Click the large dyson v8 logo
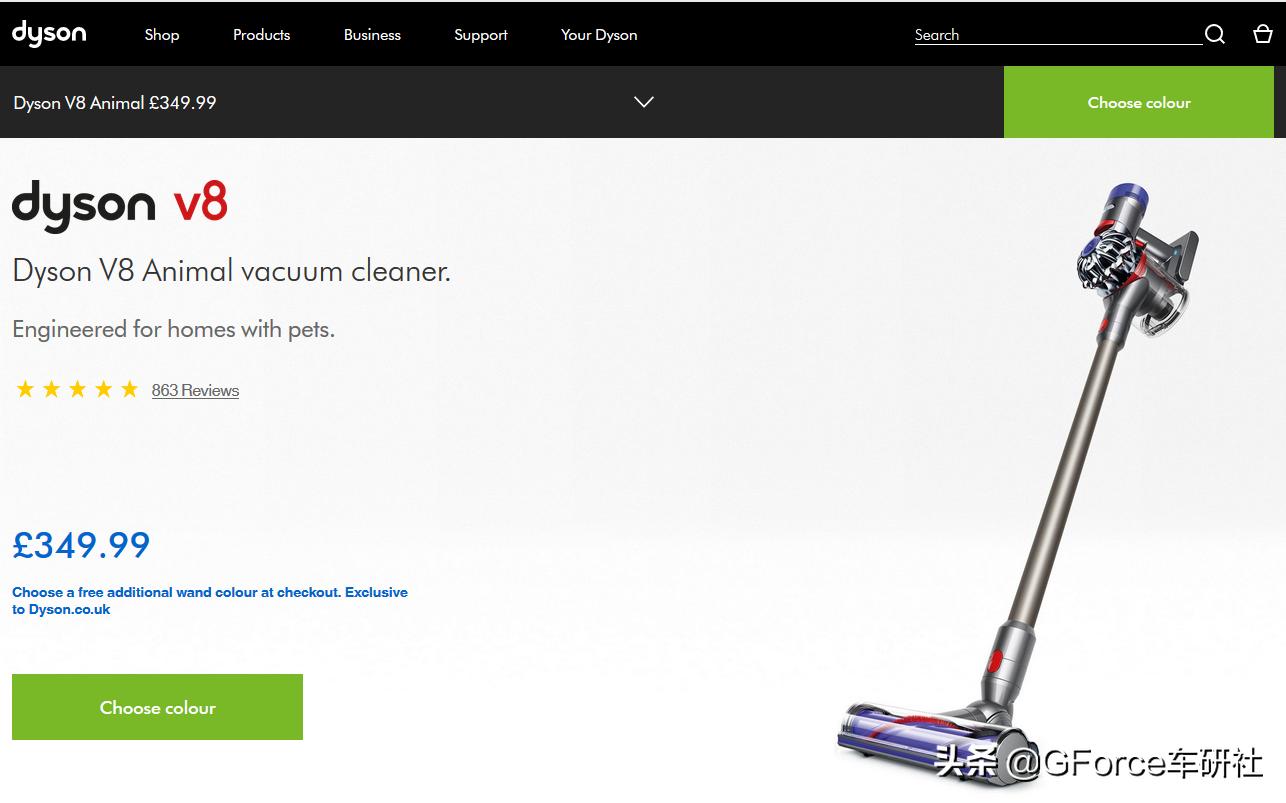 tap(120, 205)
